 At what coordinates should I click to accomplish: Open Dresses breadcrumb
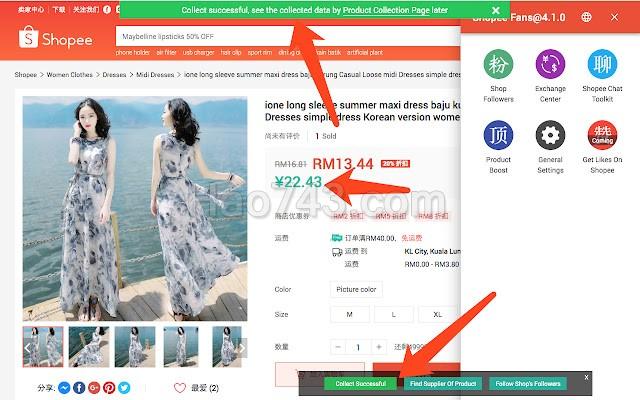click(114, 75)
